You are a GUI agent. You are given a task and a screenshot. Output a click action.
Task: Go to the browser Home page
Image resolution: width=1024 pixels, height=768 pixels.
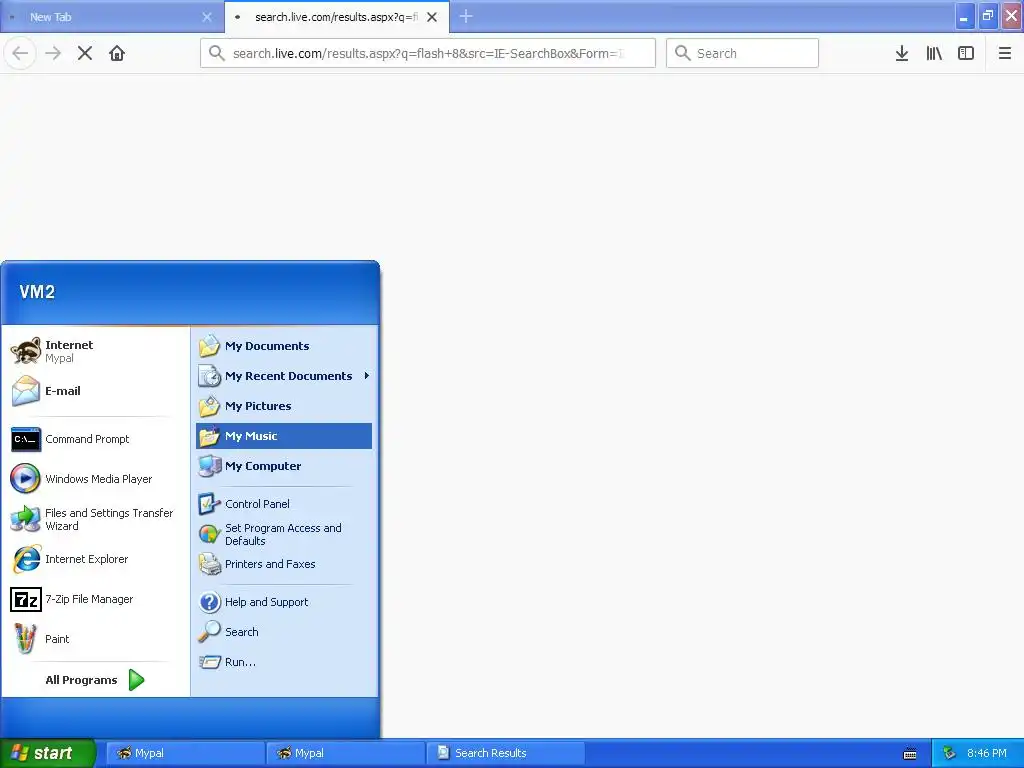point(117,53)
